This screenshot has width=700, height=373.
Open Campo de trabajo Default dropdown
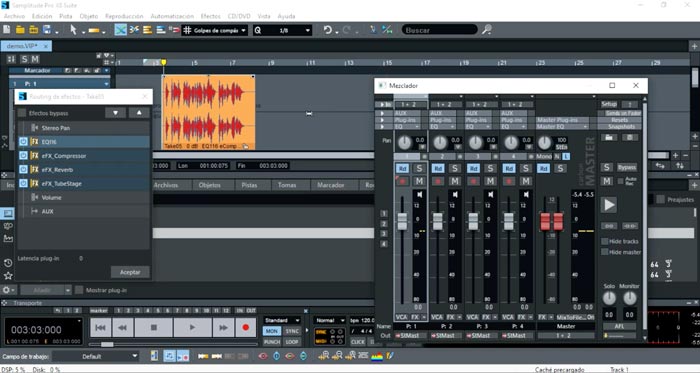[x=96, y=356]
